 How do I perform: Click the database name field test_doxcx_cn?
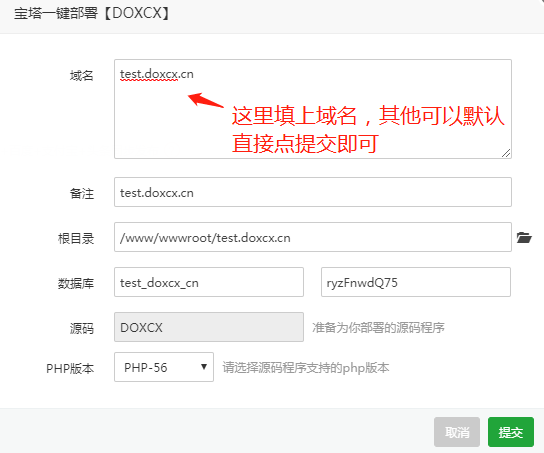click(209, 282)
